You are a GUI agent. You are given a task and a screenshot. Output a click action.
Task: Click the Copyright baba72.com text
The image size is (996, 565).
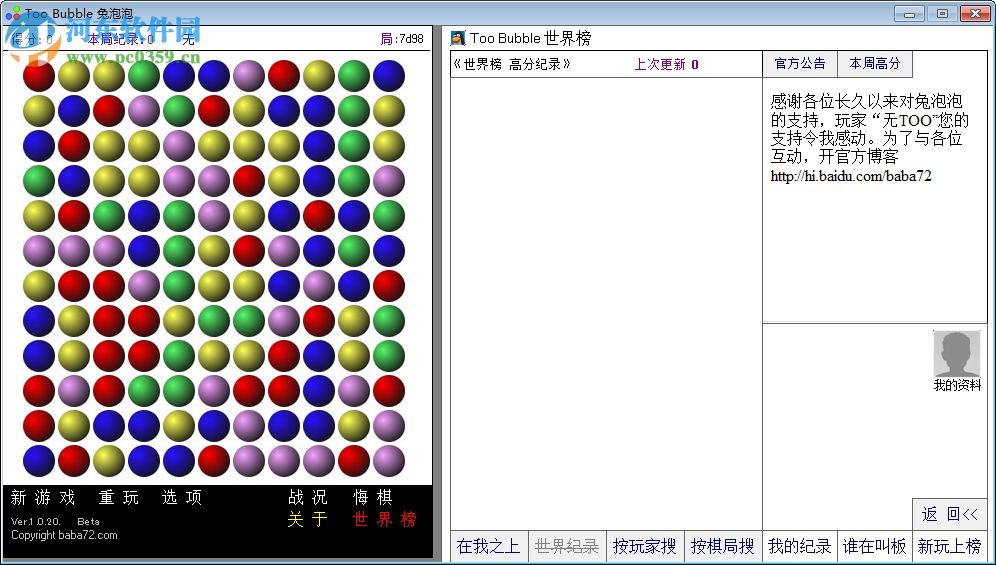point(64,535)
